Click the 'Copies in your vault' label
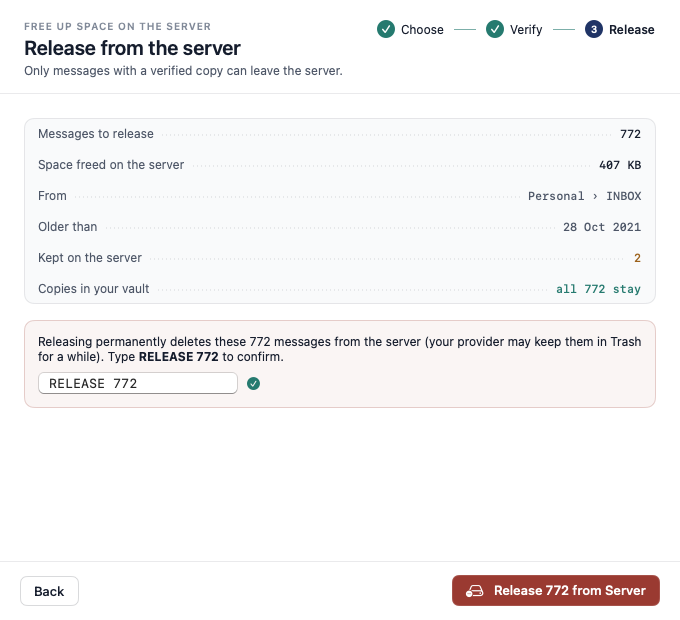 (94, 289)
